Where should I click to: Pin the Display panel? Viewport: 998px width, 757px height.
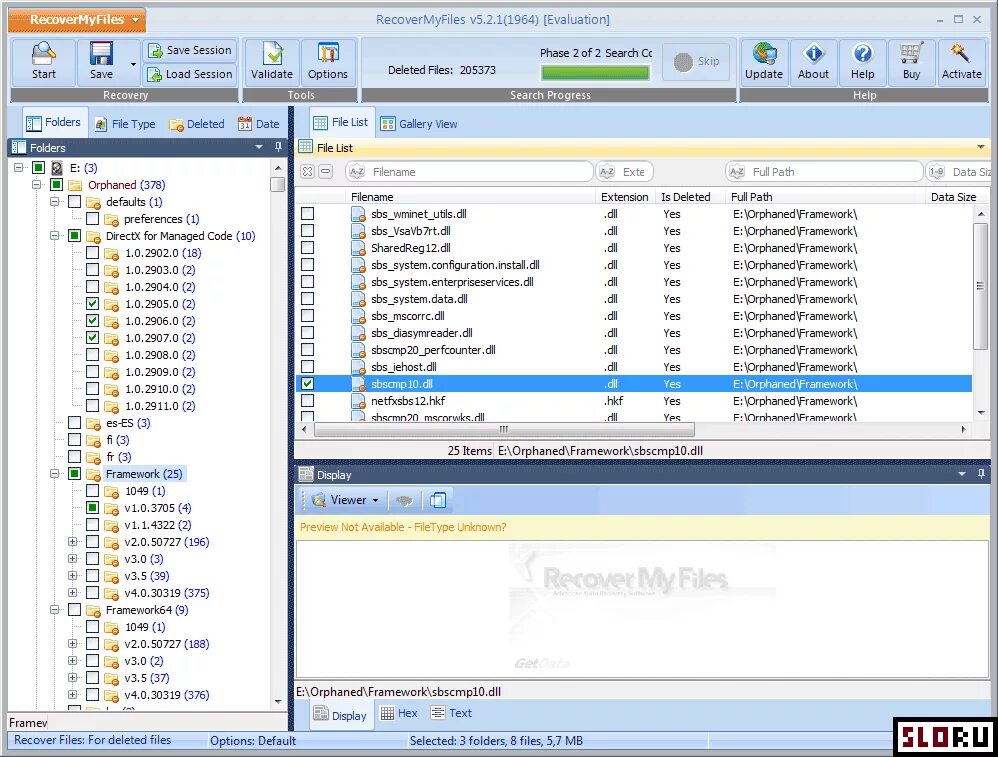point(981,474)
